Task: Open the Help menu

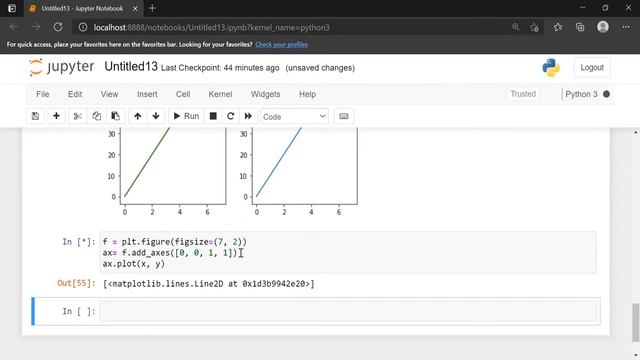Action: click(307, 94)
